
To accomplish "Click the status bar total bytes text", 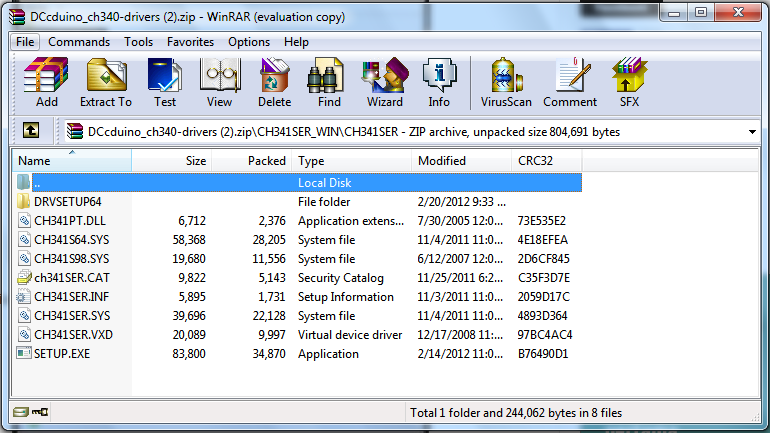I will [x=516, y=413].
